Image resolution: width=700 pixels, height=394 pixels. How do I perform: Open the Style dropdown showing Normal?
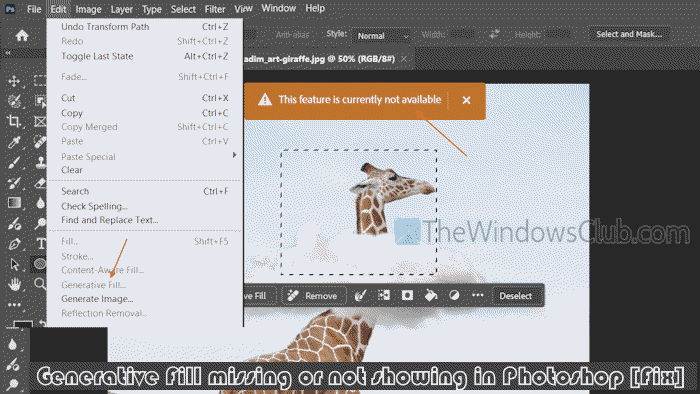(381, 36)
